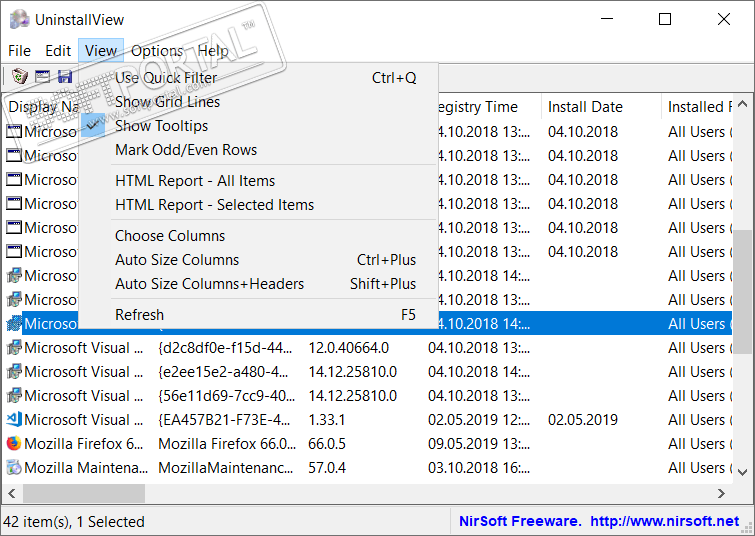Click the UninstallView app icon in title bar
The image size is (755, 536).
(18, 19)
